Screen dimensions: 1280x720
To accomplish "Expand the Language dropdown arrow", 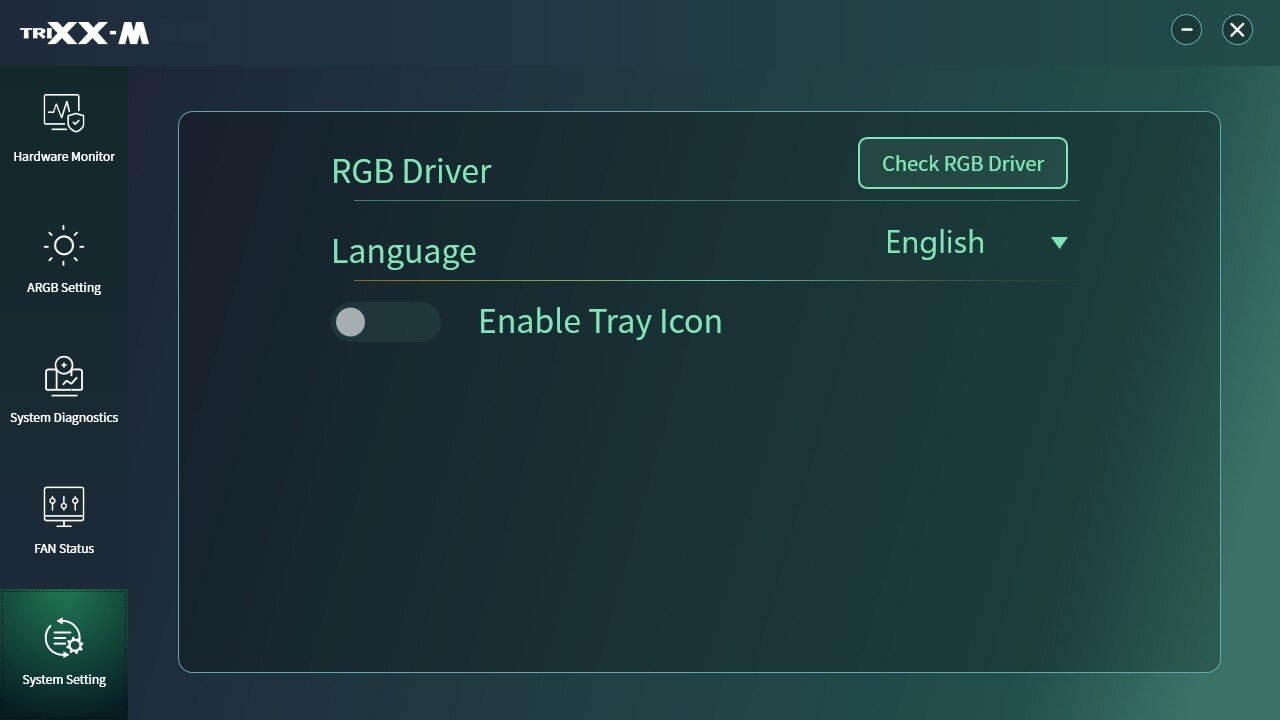I will 1059,243.
